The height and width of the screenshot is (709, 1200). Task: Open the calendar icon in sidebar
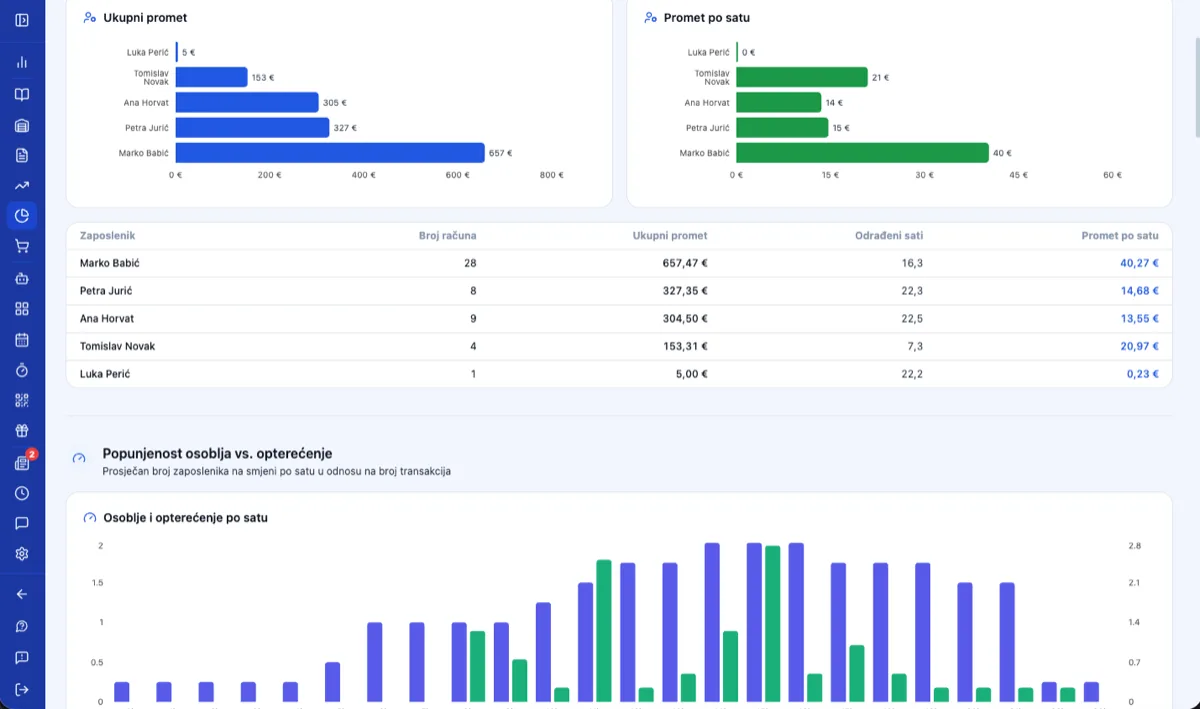click(x=22, y=339)
